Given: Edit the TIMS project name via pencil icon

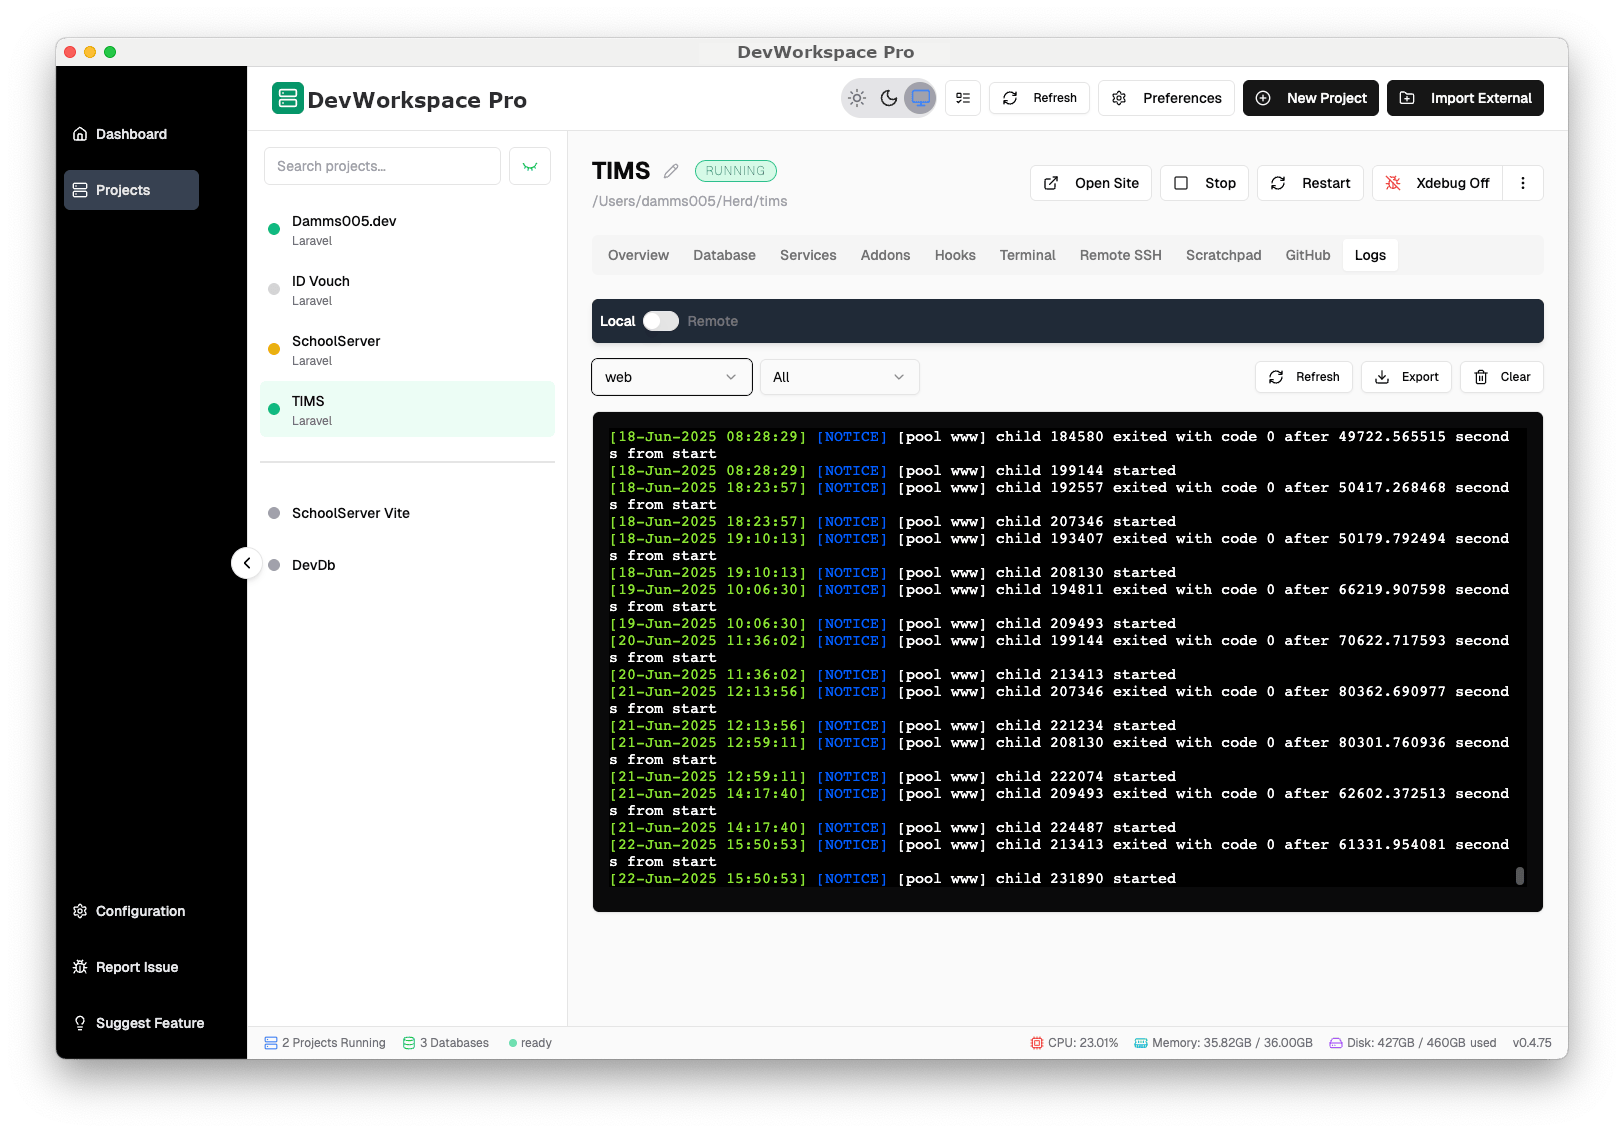Looking at the screenshot, I should 670,170.
